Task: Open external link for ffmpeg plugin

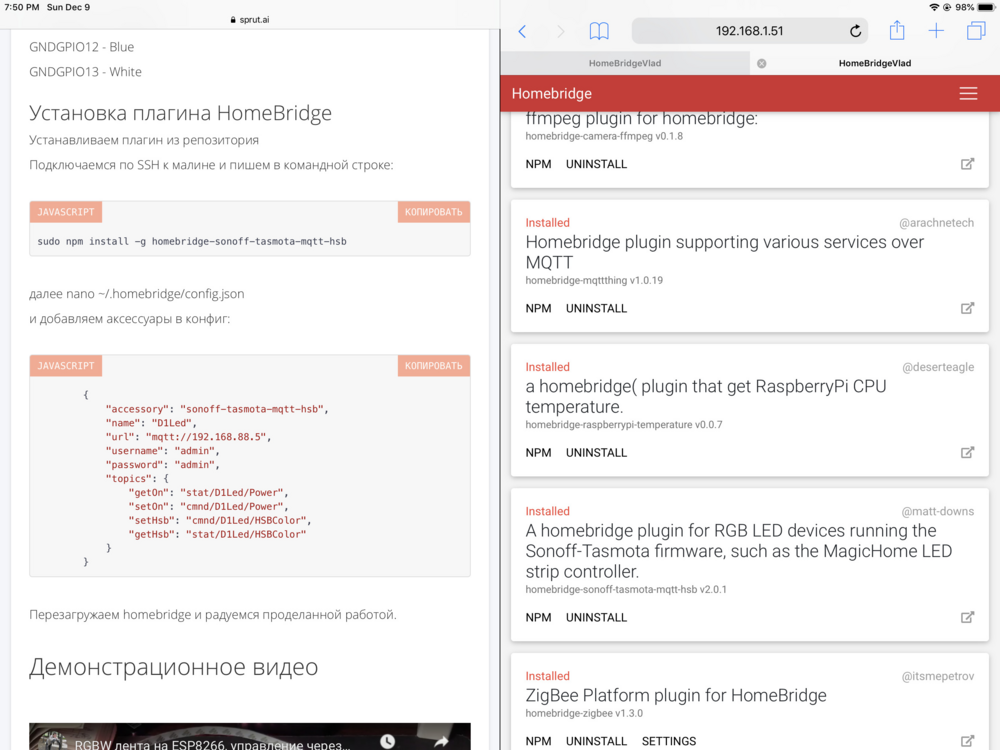Action: click(x=967, y=164)
